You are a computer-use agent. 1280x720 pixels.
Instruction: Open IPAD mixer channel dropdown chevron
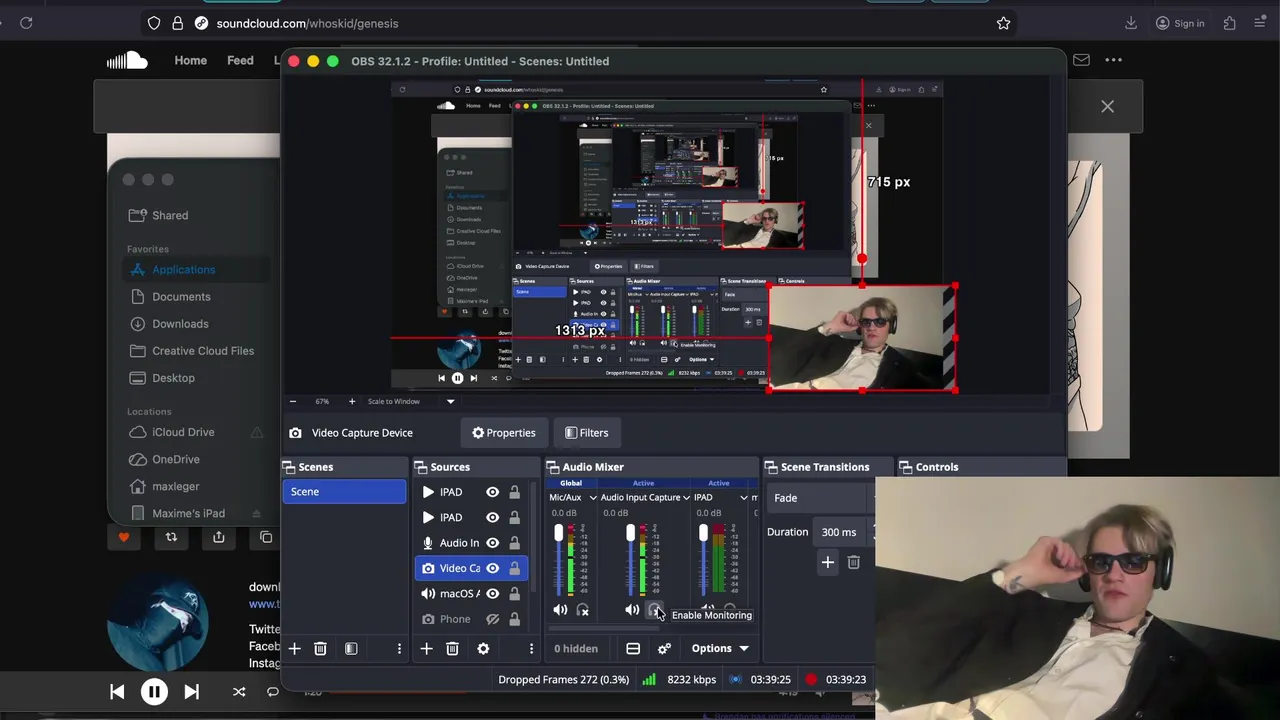(743, 498)
